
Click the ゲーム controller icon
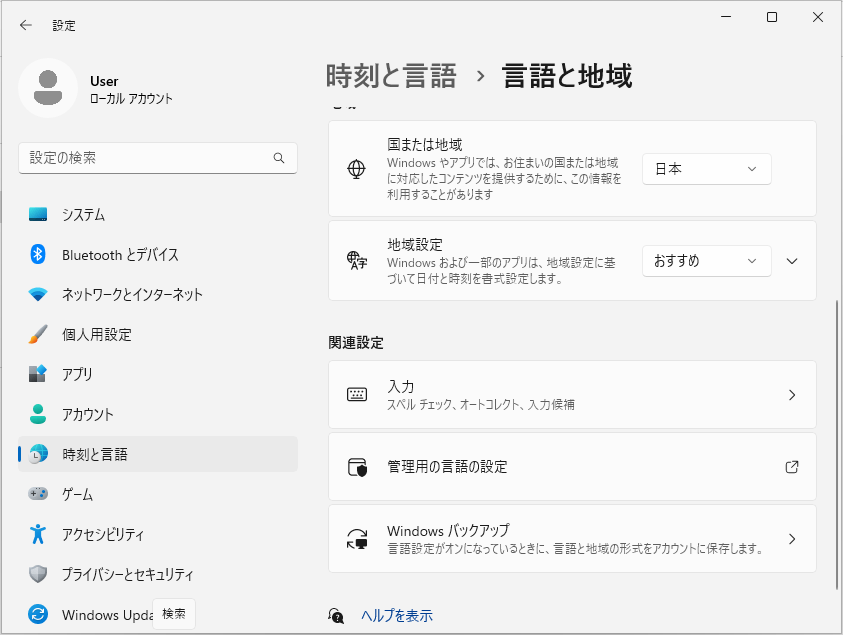pyautogui.click(x=38, y=494)
